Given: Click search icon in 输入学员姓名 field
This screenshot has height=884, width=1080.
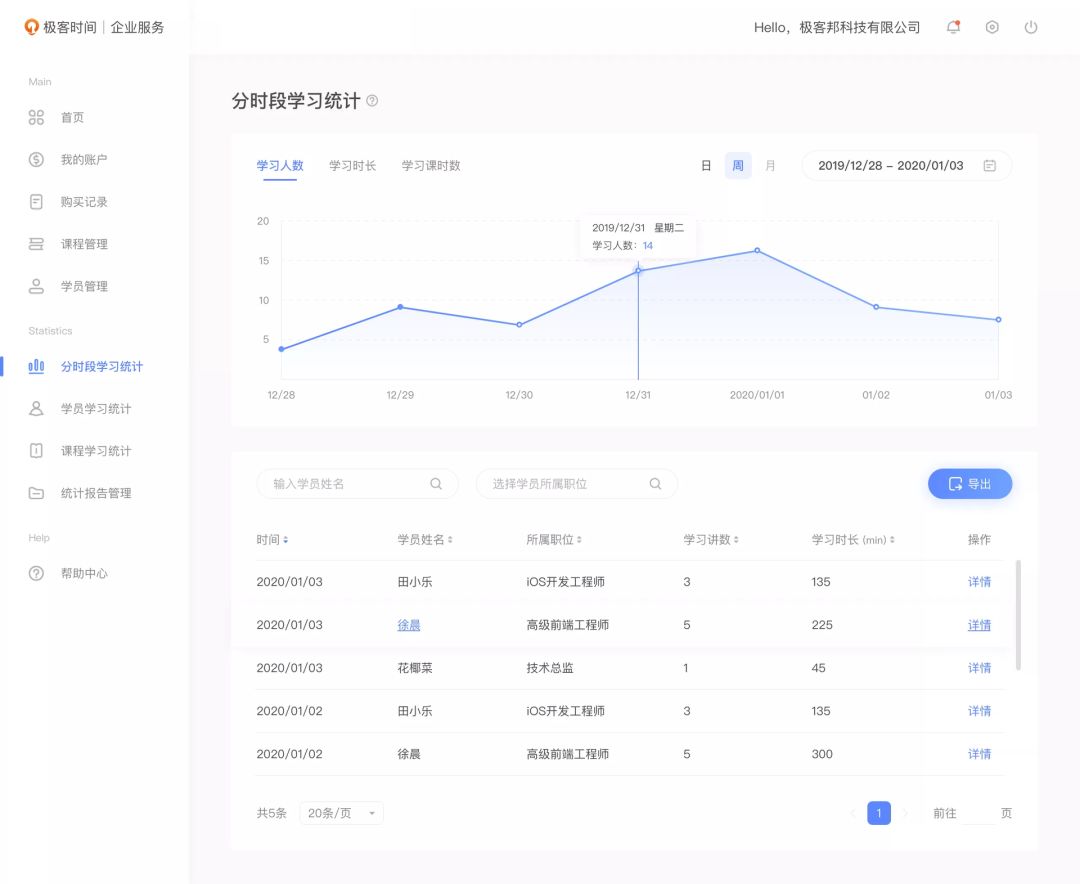Looking at the screenshot, I should pyautogui.click(x=436, y=484).
